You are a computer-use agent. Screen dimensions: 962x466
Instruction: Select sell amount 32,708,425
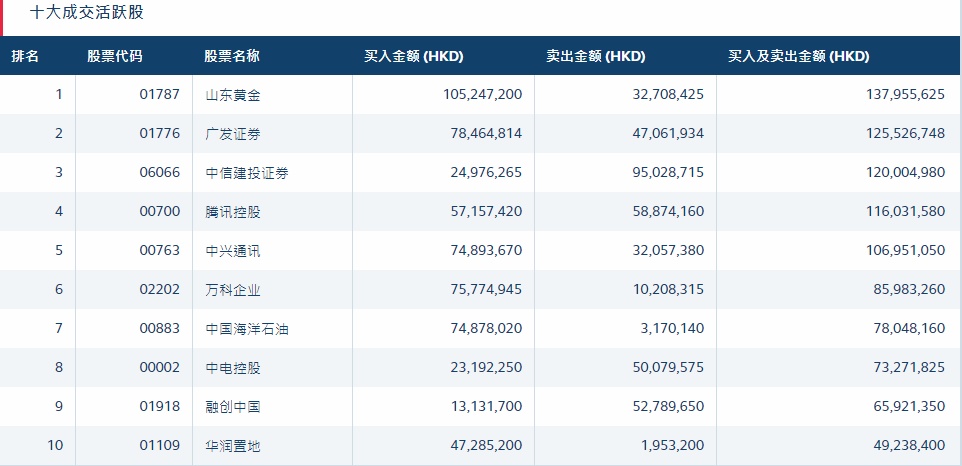(668, 94)
